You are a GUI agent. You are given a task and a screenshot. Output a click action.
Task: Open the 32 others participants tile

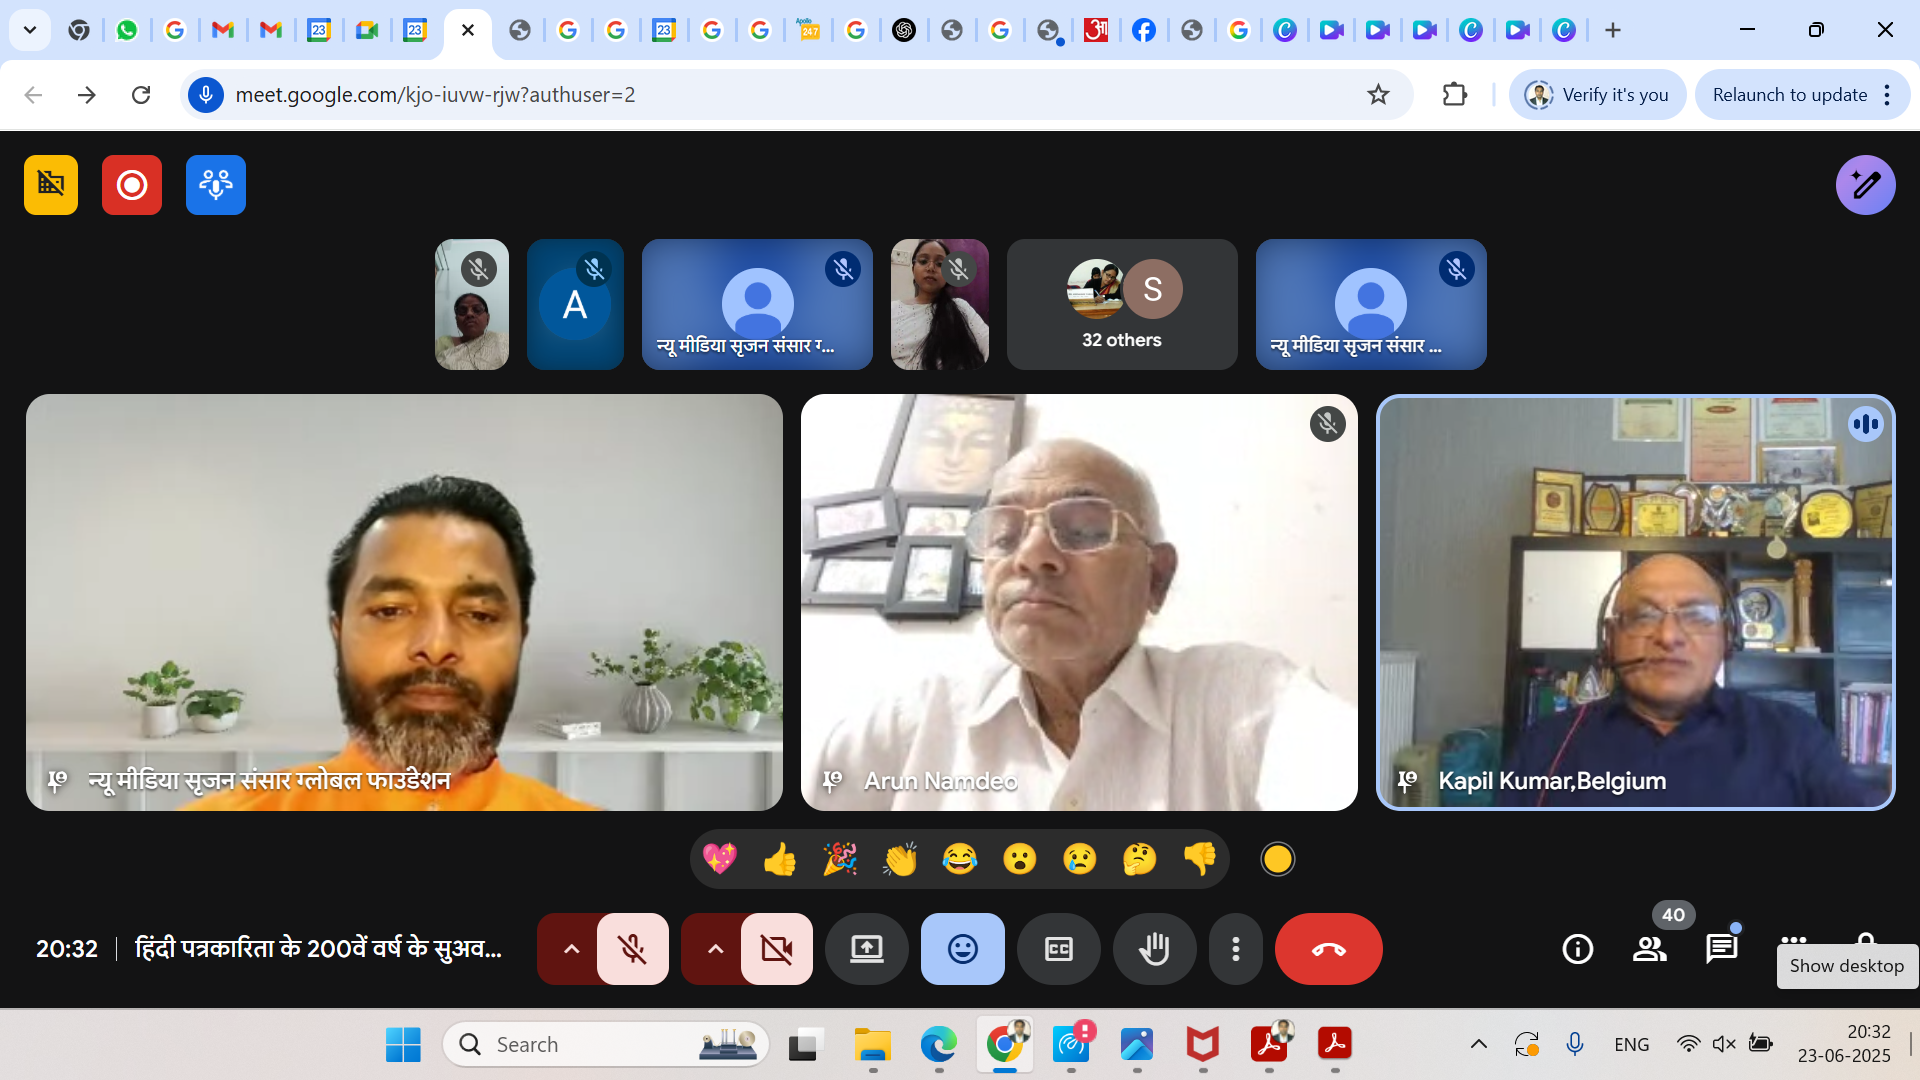tap(1122, 305)
